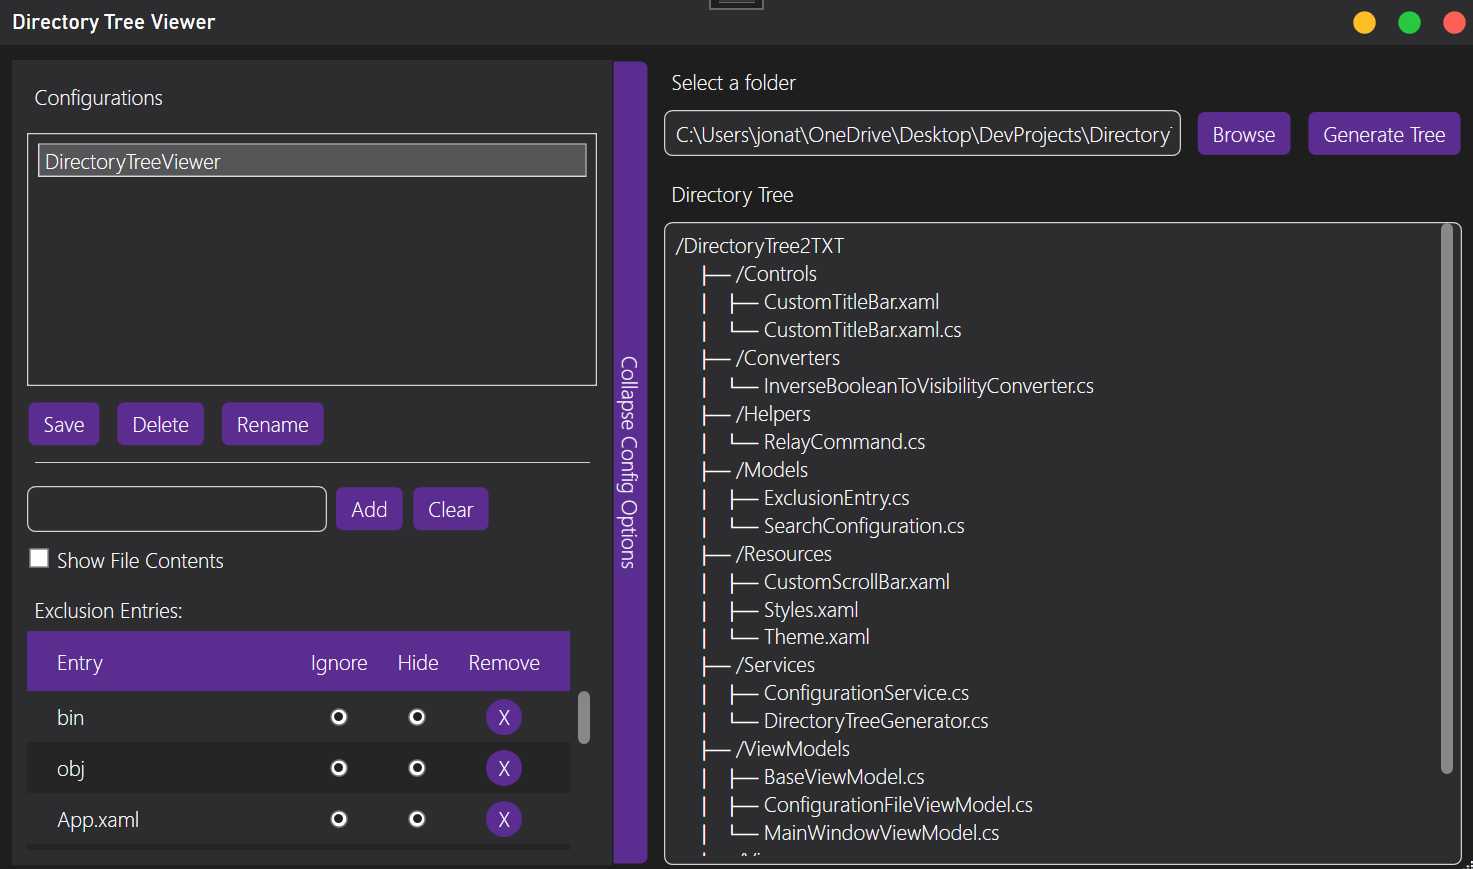Image resolution: width=1473 pixels, height=869 pixels.
Task: Rename the selected configuration
Action: point(273,424)
